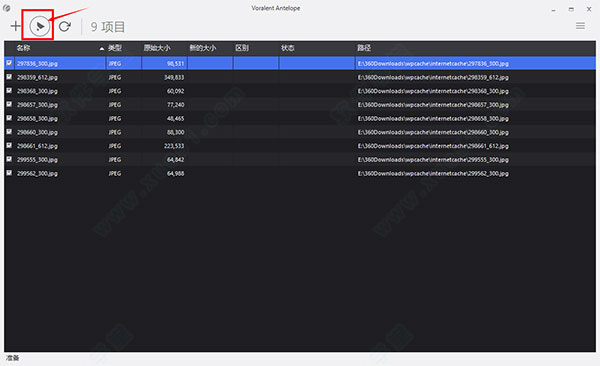Click the circular refresh arrow icon
Image resolution: width=600 pixels, height=366 pixels.
(64, 26)
